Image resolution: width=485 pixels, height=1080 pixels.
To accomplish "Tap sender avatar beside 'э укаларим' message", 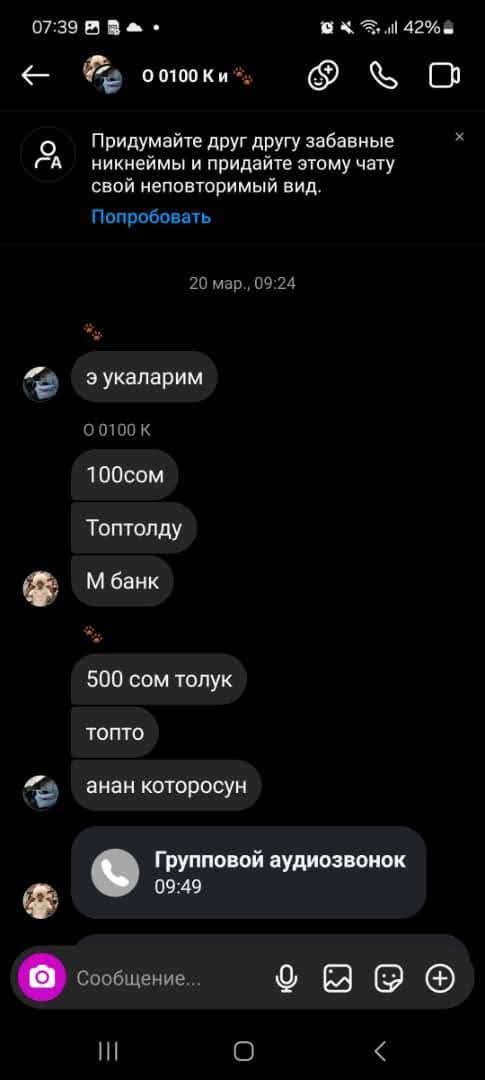I will [41, 384].
